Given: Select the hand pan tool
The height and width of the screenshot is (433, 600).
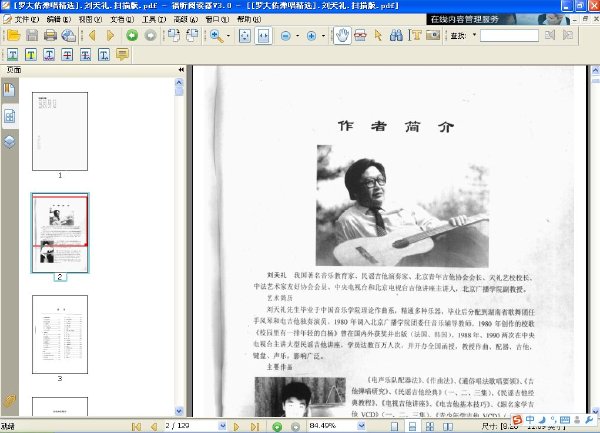Looking at the screenshot, I should pyautogui.click(x=342, y=36).
